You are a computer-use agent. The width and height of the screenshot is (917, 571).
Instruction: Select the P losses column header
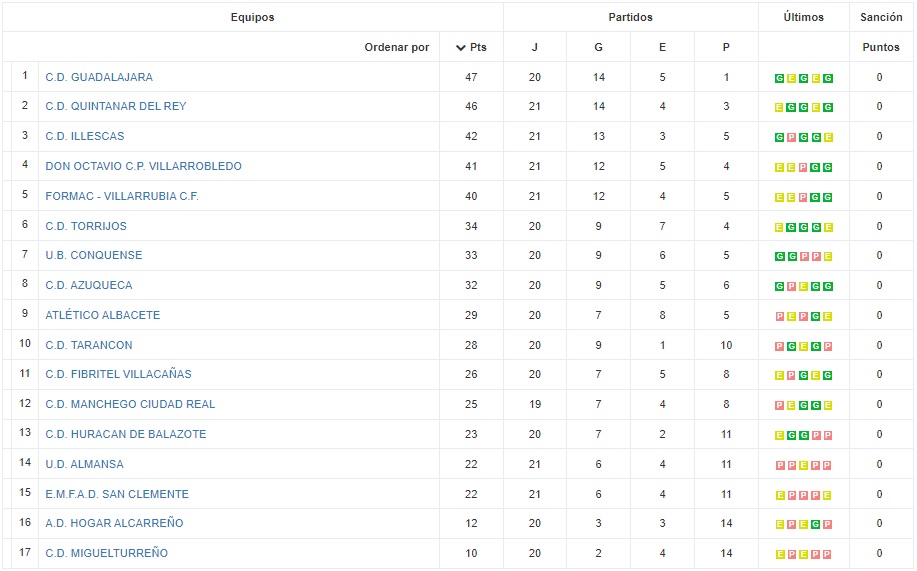click(x=726, y=47)
